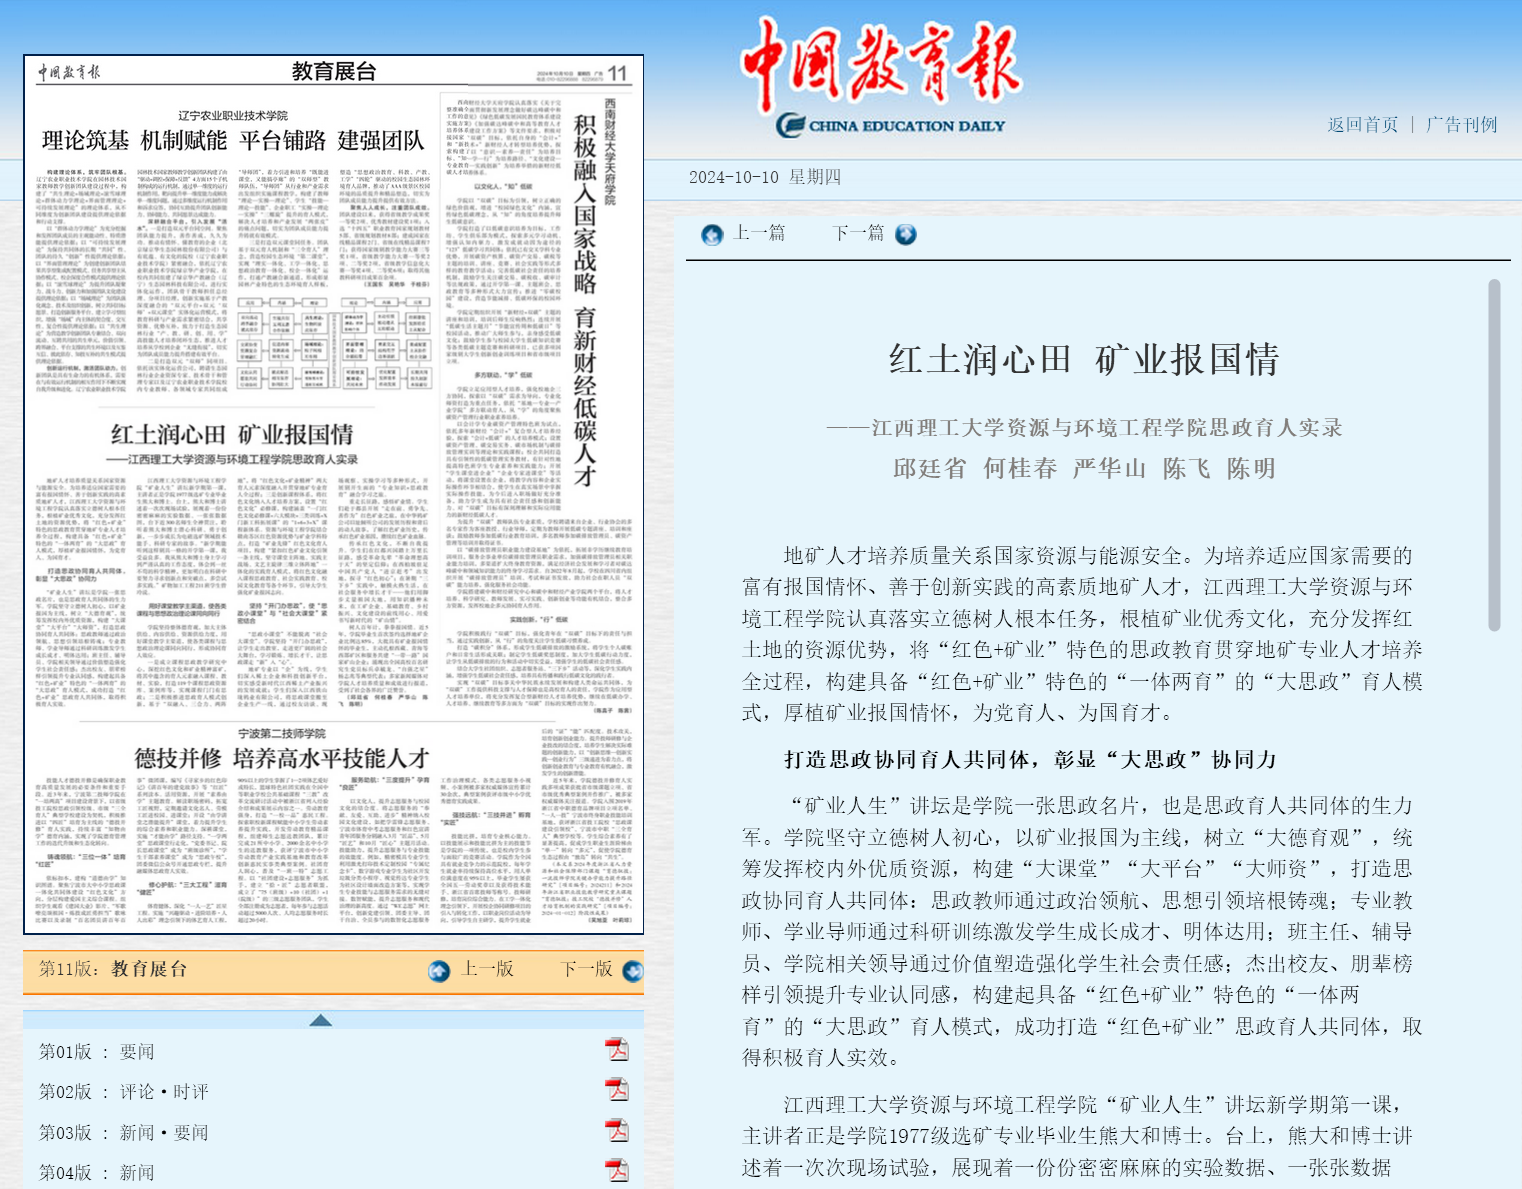Open vertical 积极融入国家战略 article on thumbnail
This screenshot has height=1189, width=1522.
(x=585, y=300)
